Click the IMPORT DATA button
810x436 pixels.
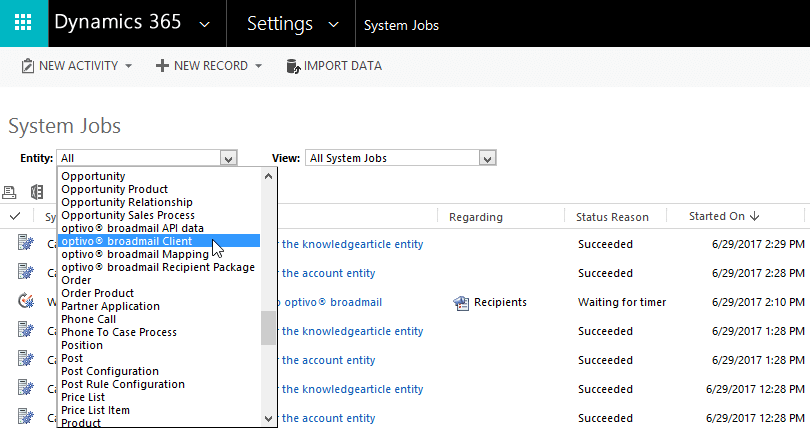(x=334, y=66)
